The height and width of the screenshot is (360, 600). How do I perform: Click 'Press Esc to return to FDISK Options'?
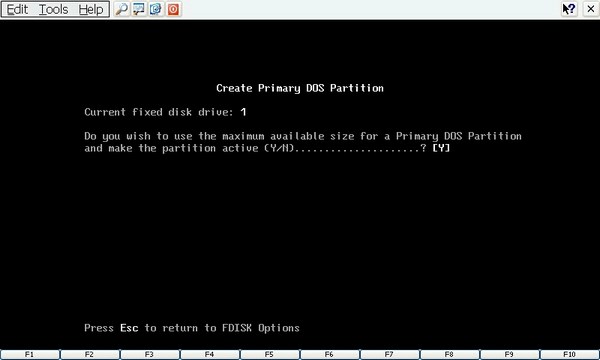(192, 328)
